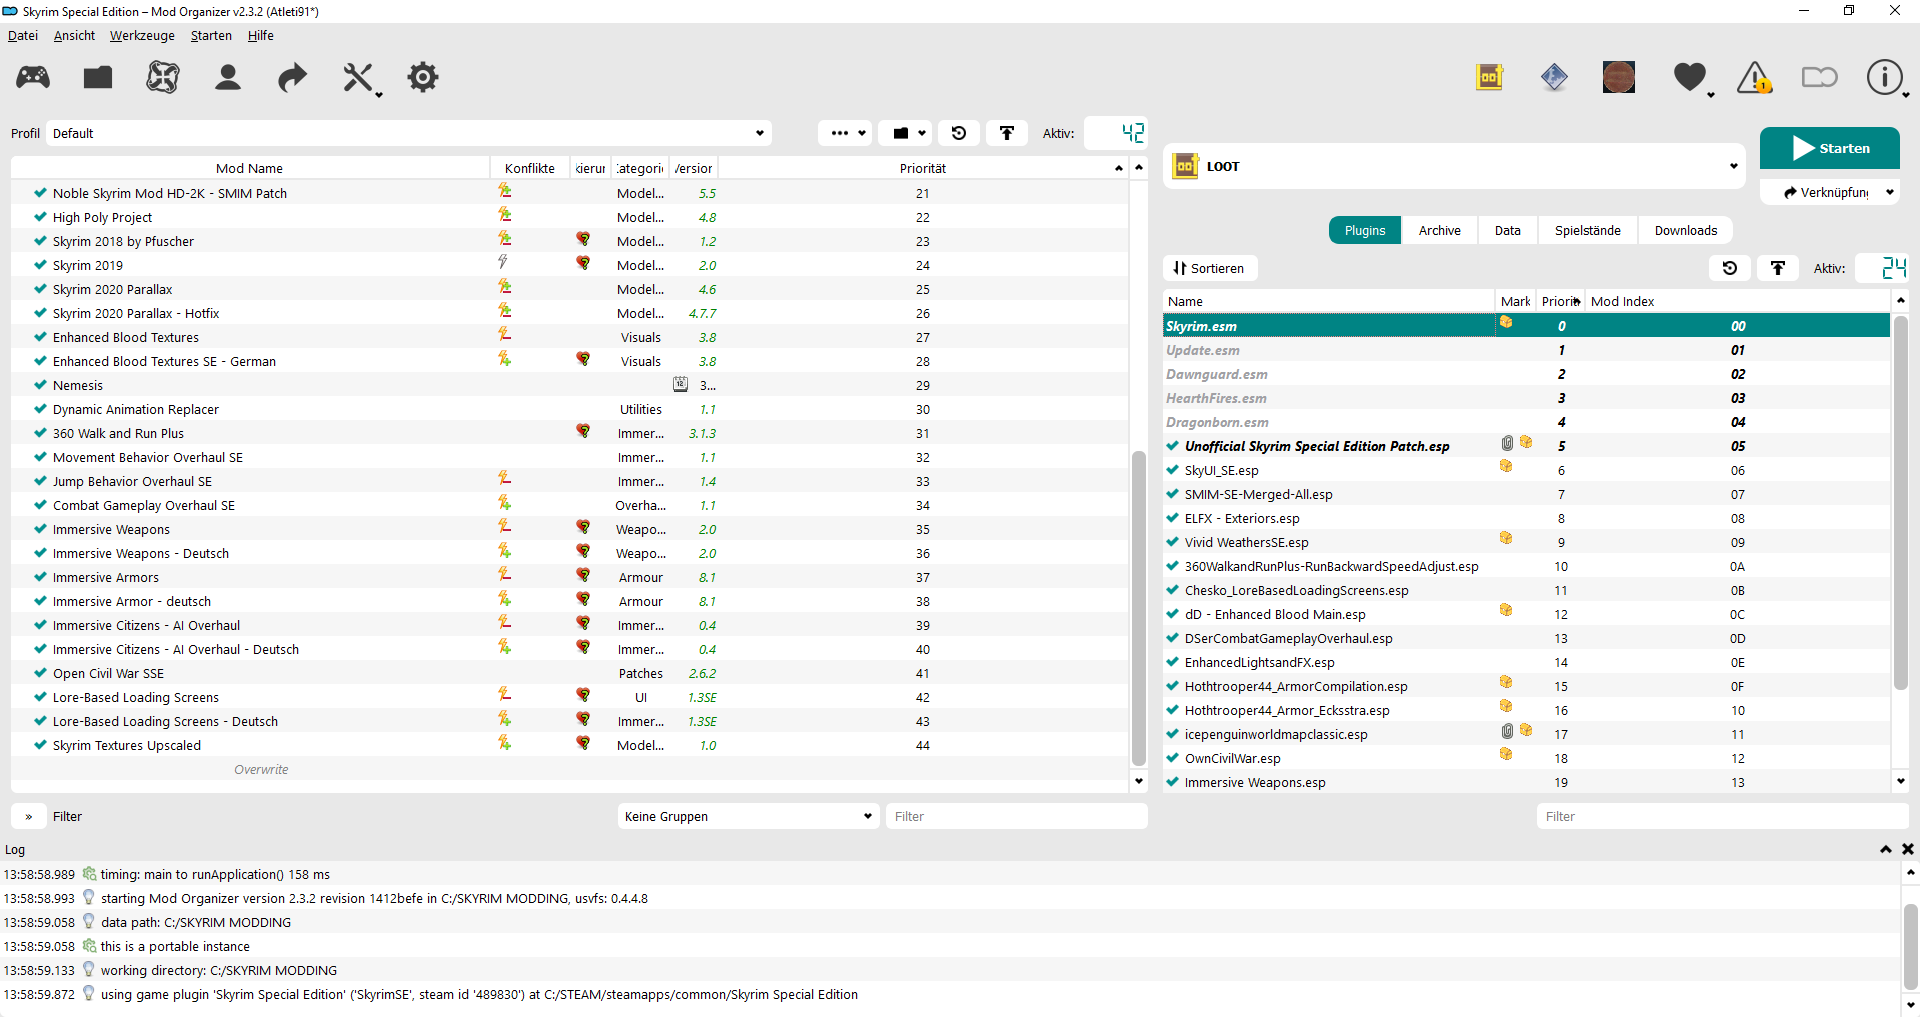Disable the SkyUI_SE.esp plugin

click(x=1172, y=470)
